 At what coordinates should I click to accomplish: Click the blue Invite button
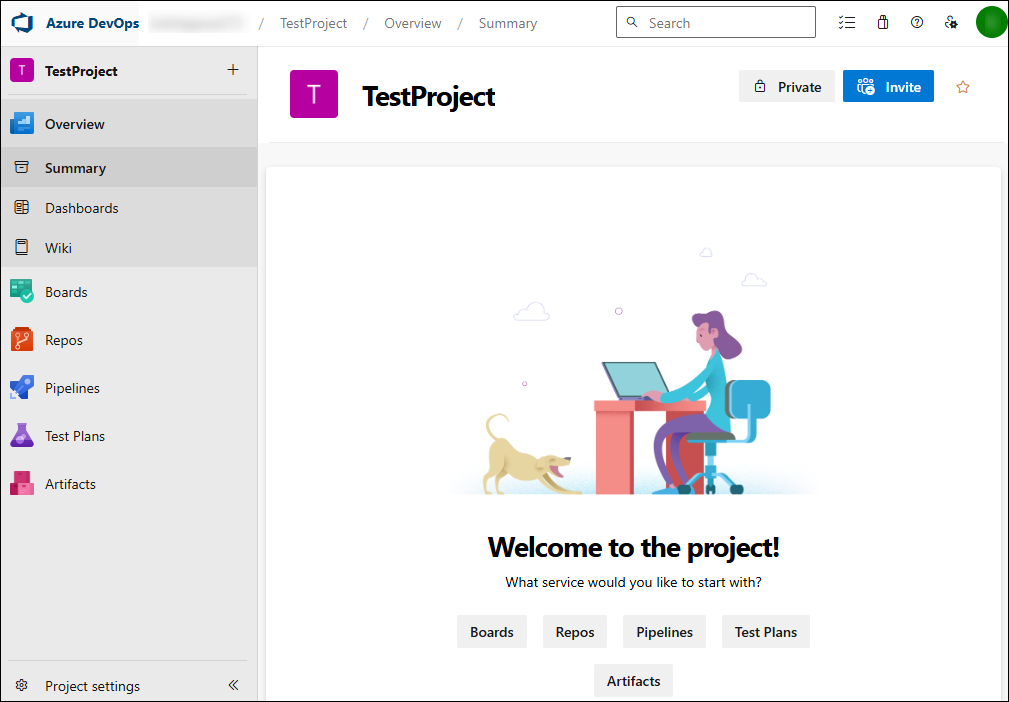pos(888,86)
